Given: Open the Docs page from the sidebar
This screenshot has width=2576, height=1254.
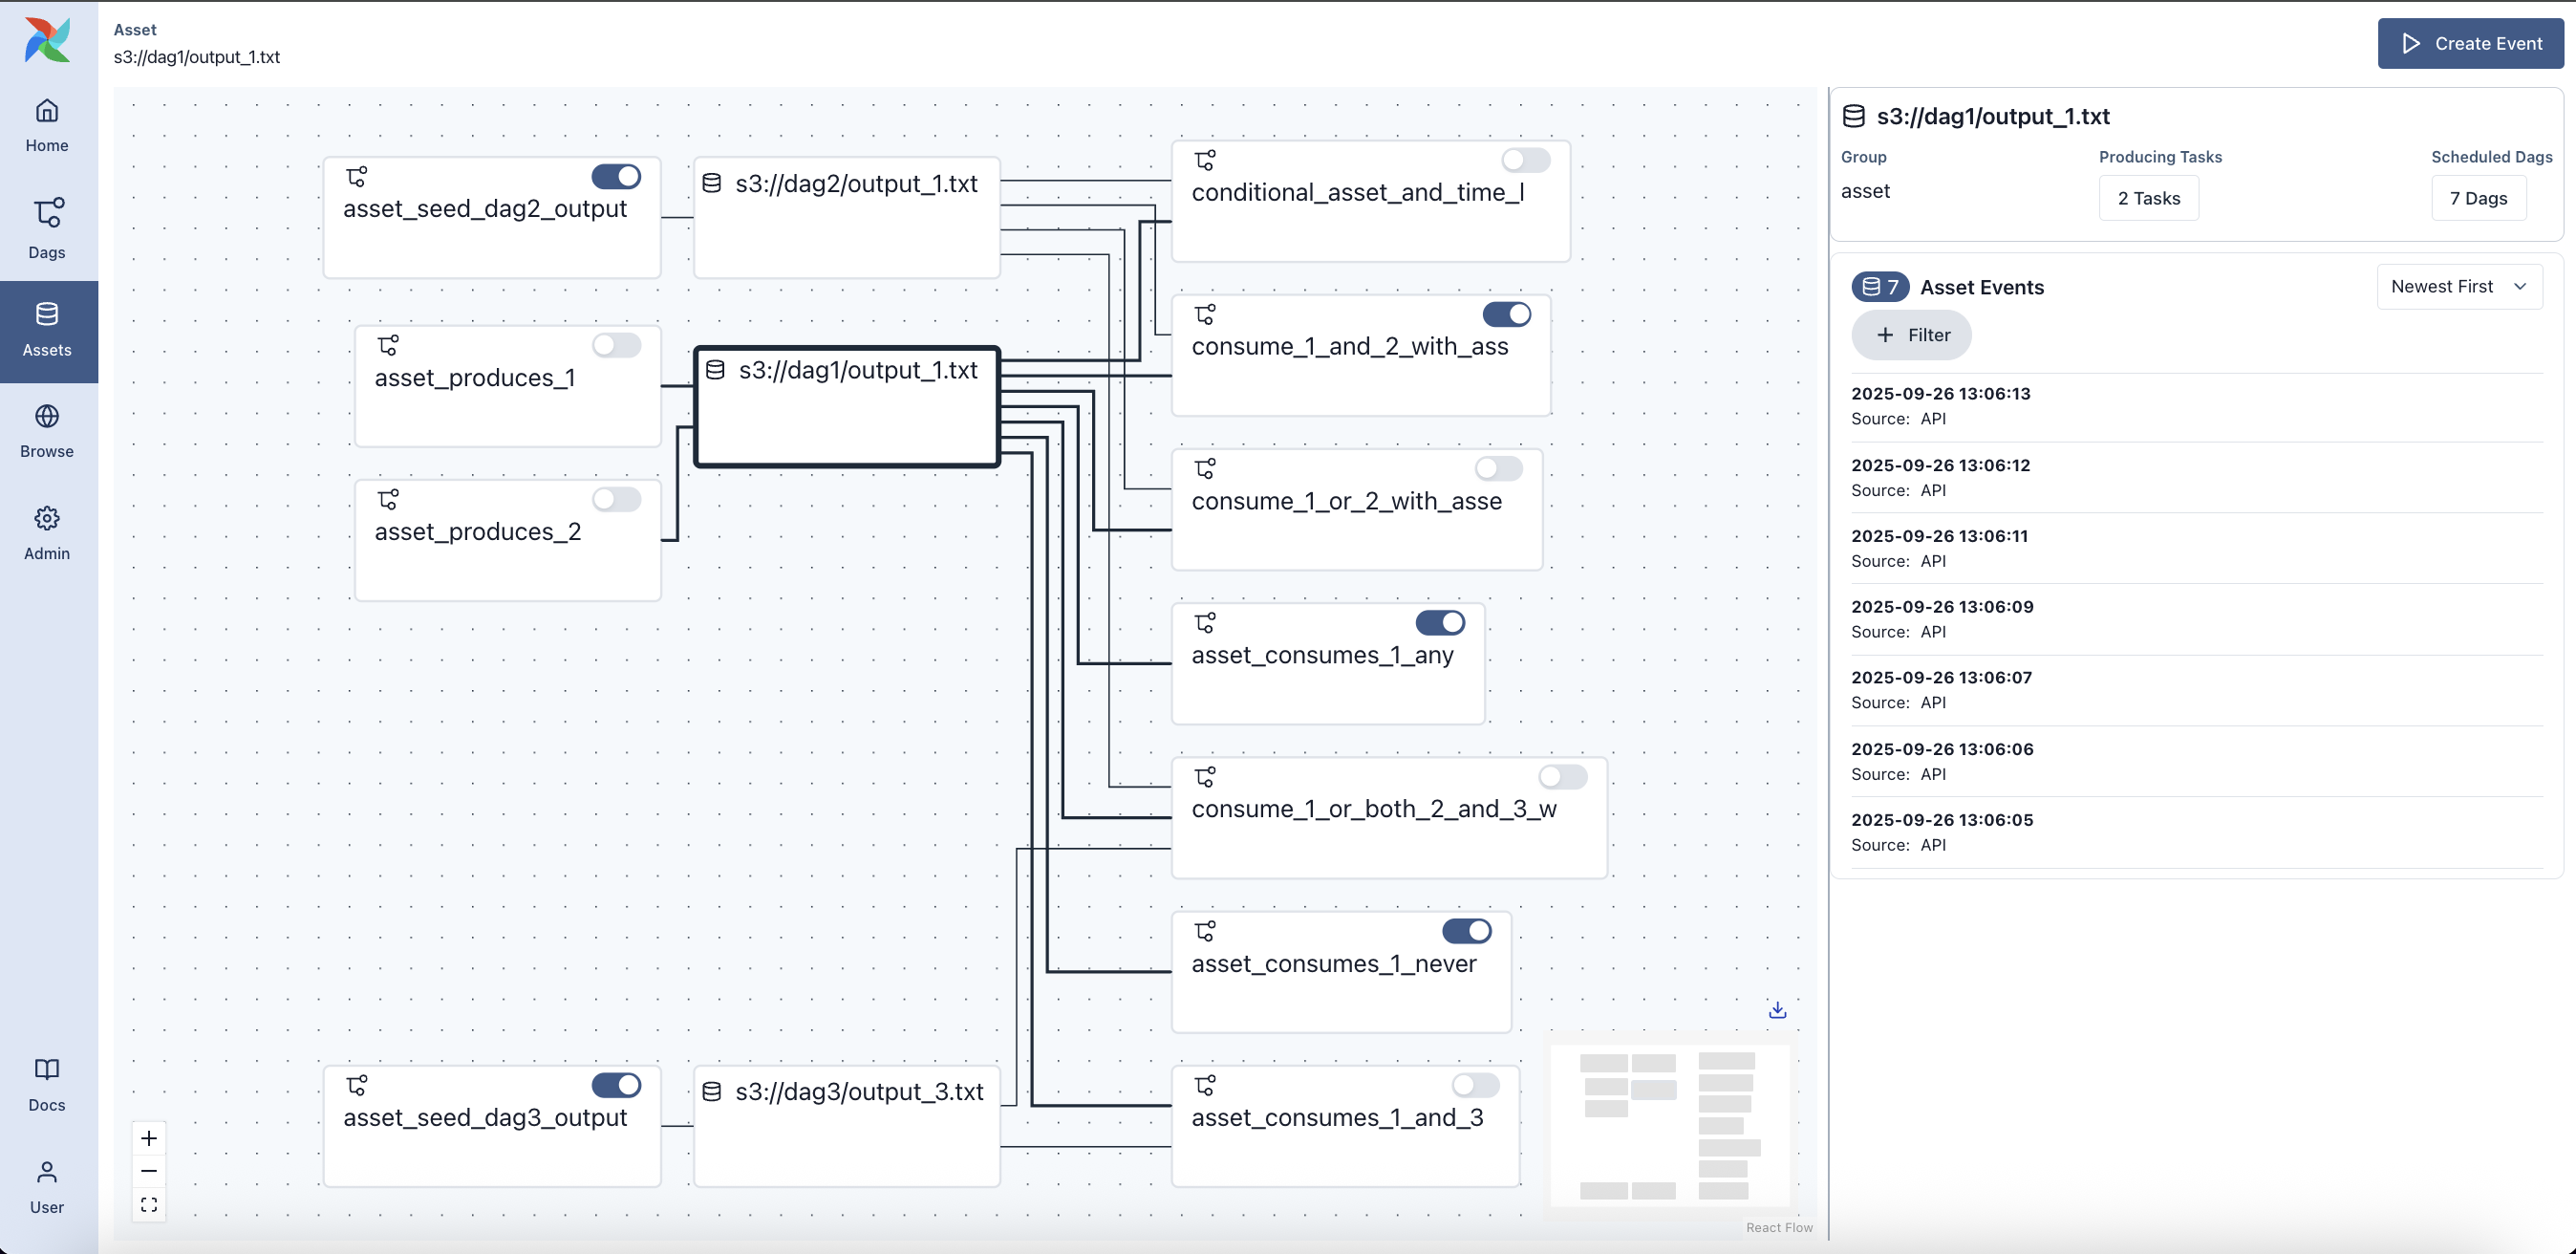Looking at the screenshot, I should (46, 1083).
